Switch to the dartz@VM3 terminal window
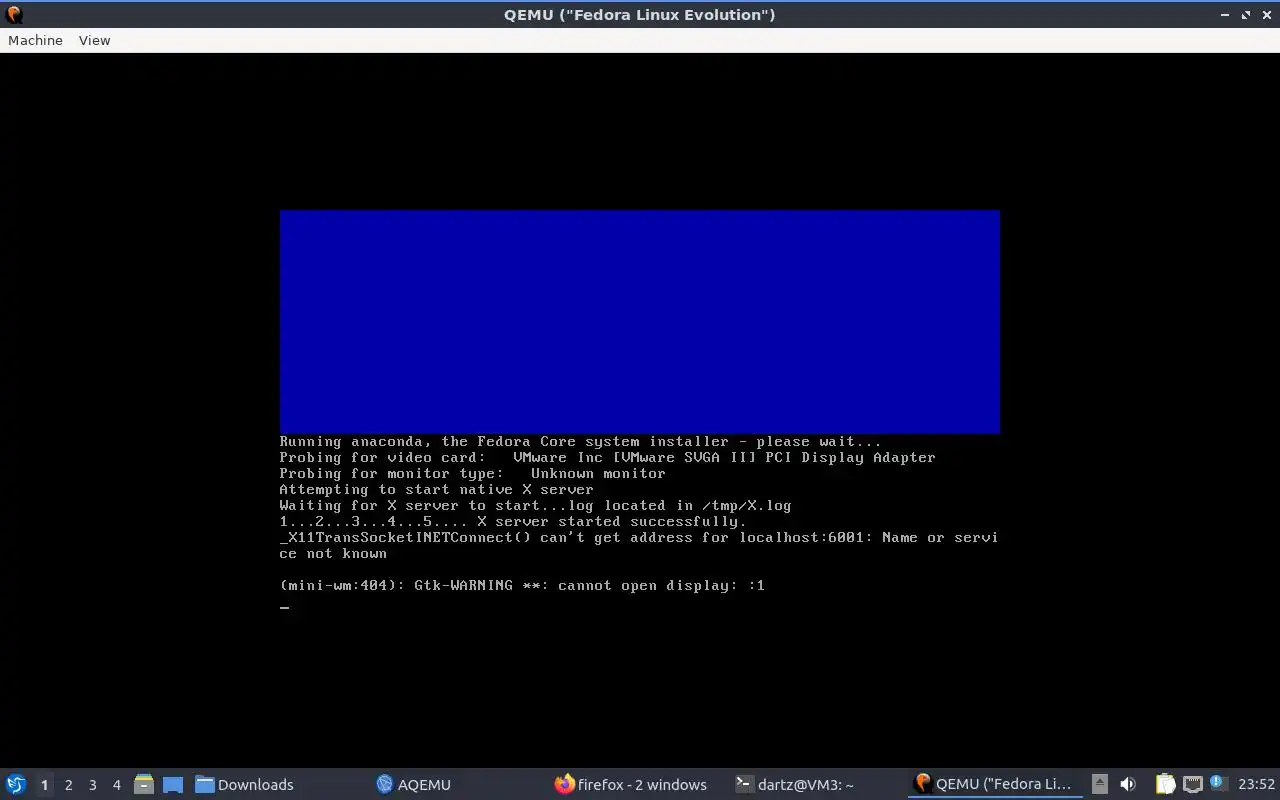 tap(794, 784)
